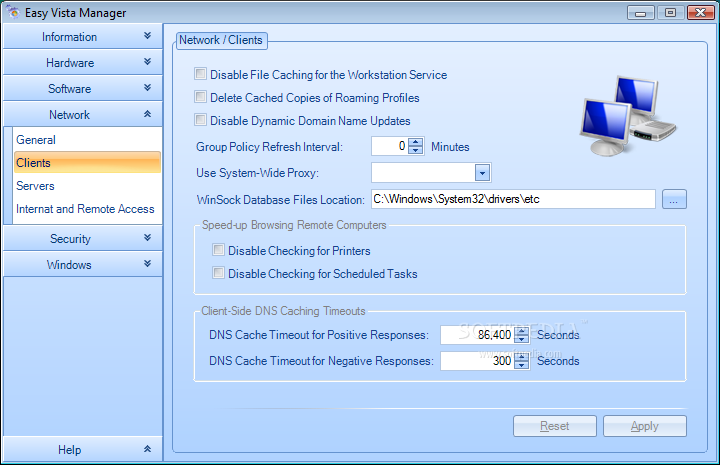Maximize the Easy Vista Manager window
720x465 pixels.
coord(670,13)
